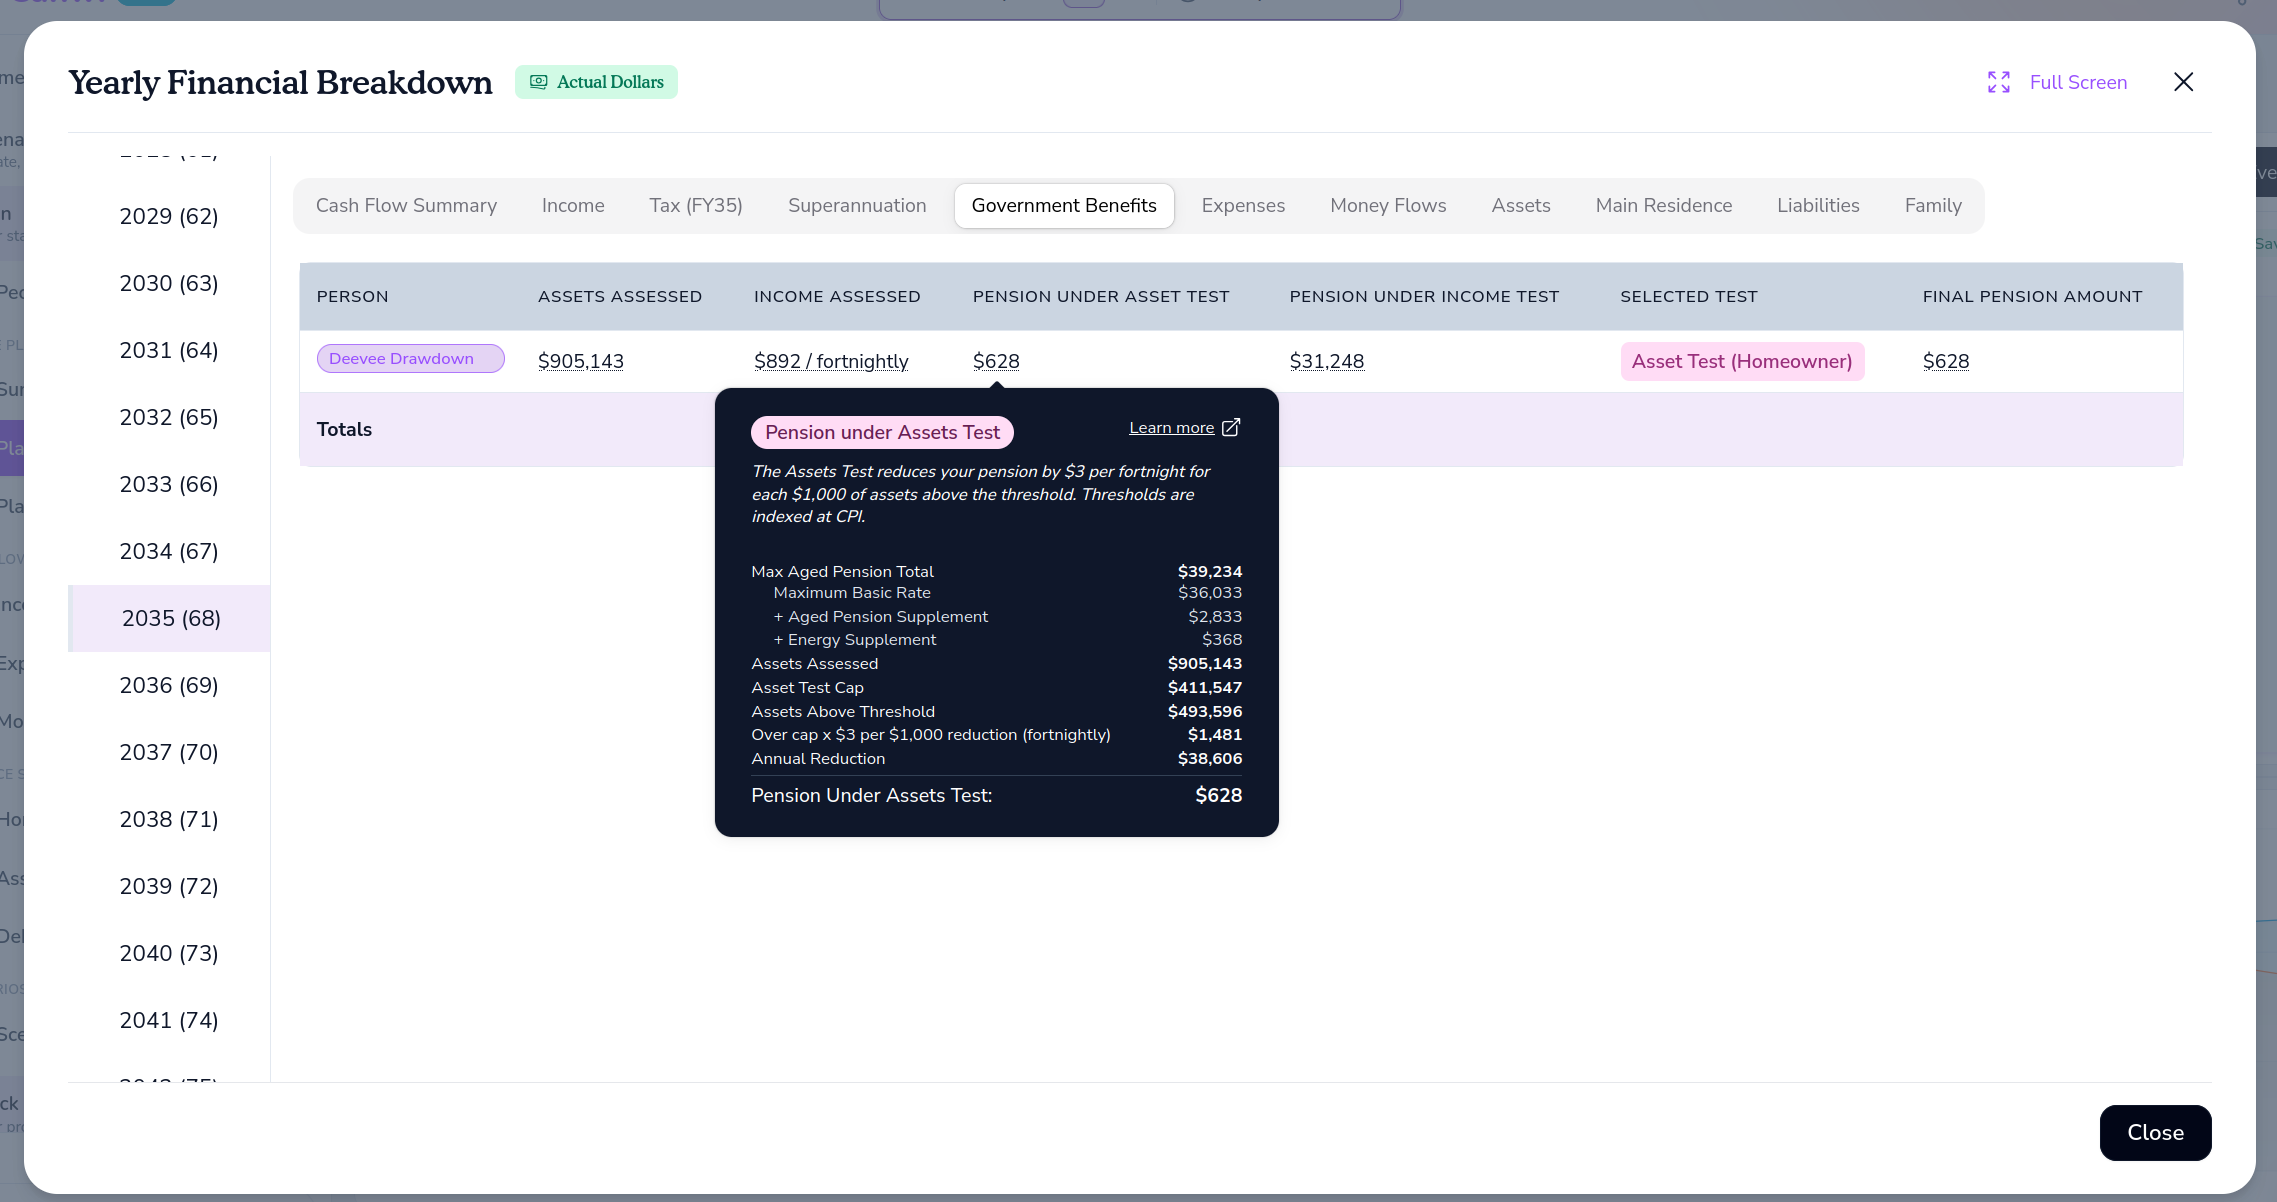Click the $905,143 assets assessed value

581,362
